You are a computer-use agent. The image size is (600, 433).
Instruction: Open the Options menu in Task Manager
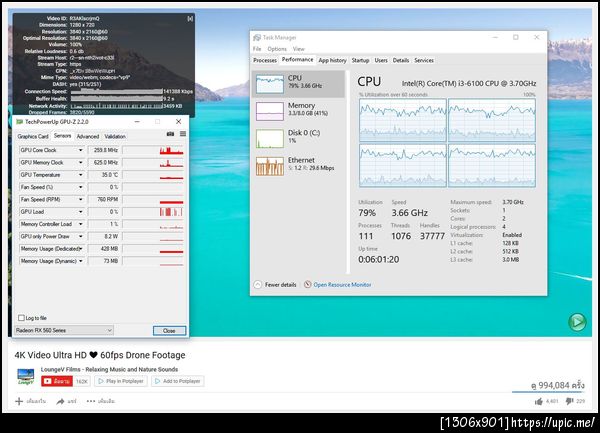[277, 49]
